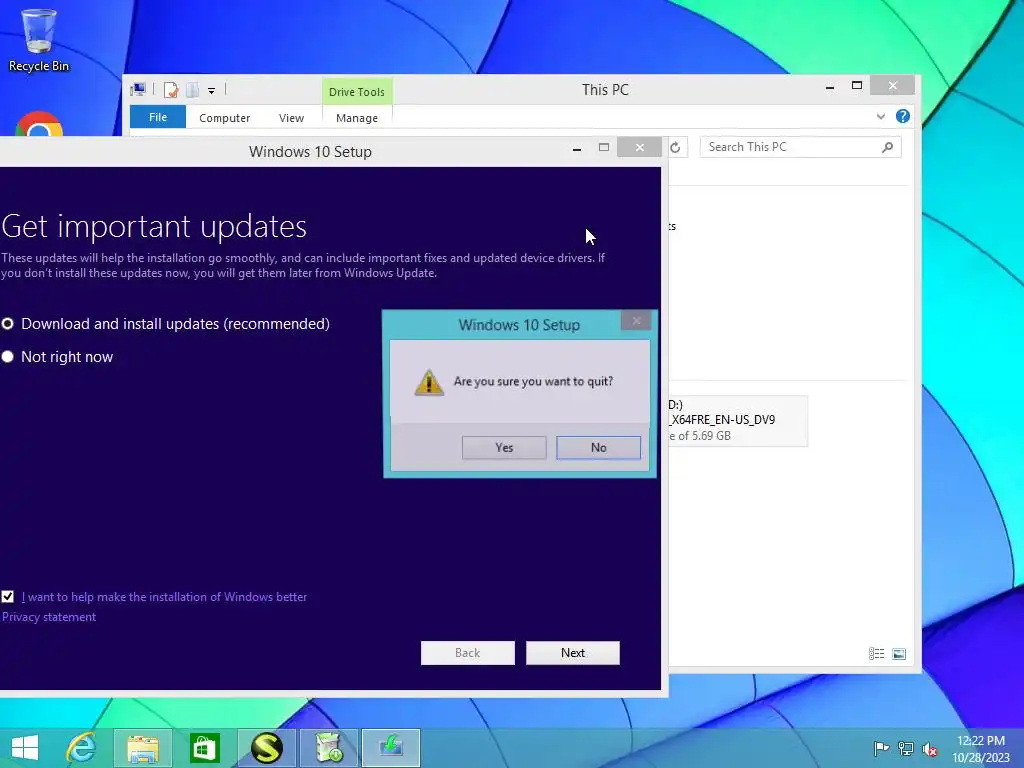The width and height of the screenshot is (1024, 768).
Task: Open the installer package taskbar icon
Action: 328,748
